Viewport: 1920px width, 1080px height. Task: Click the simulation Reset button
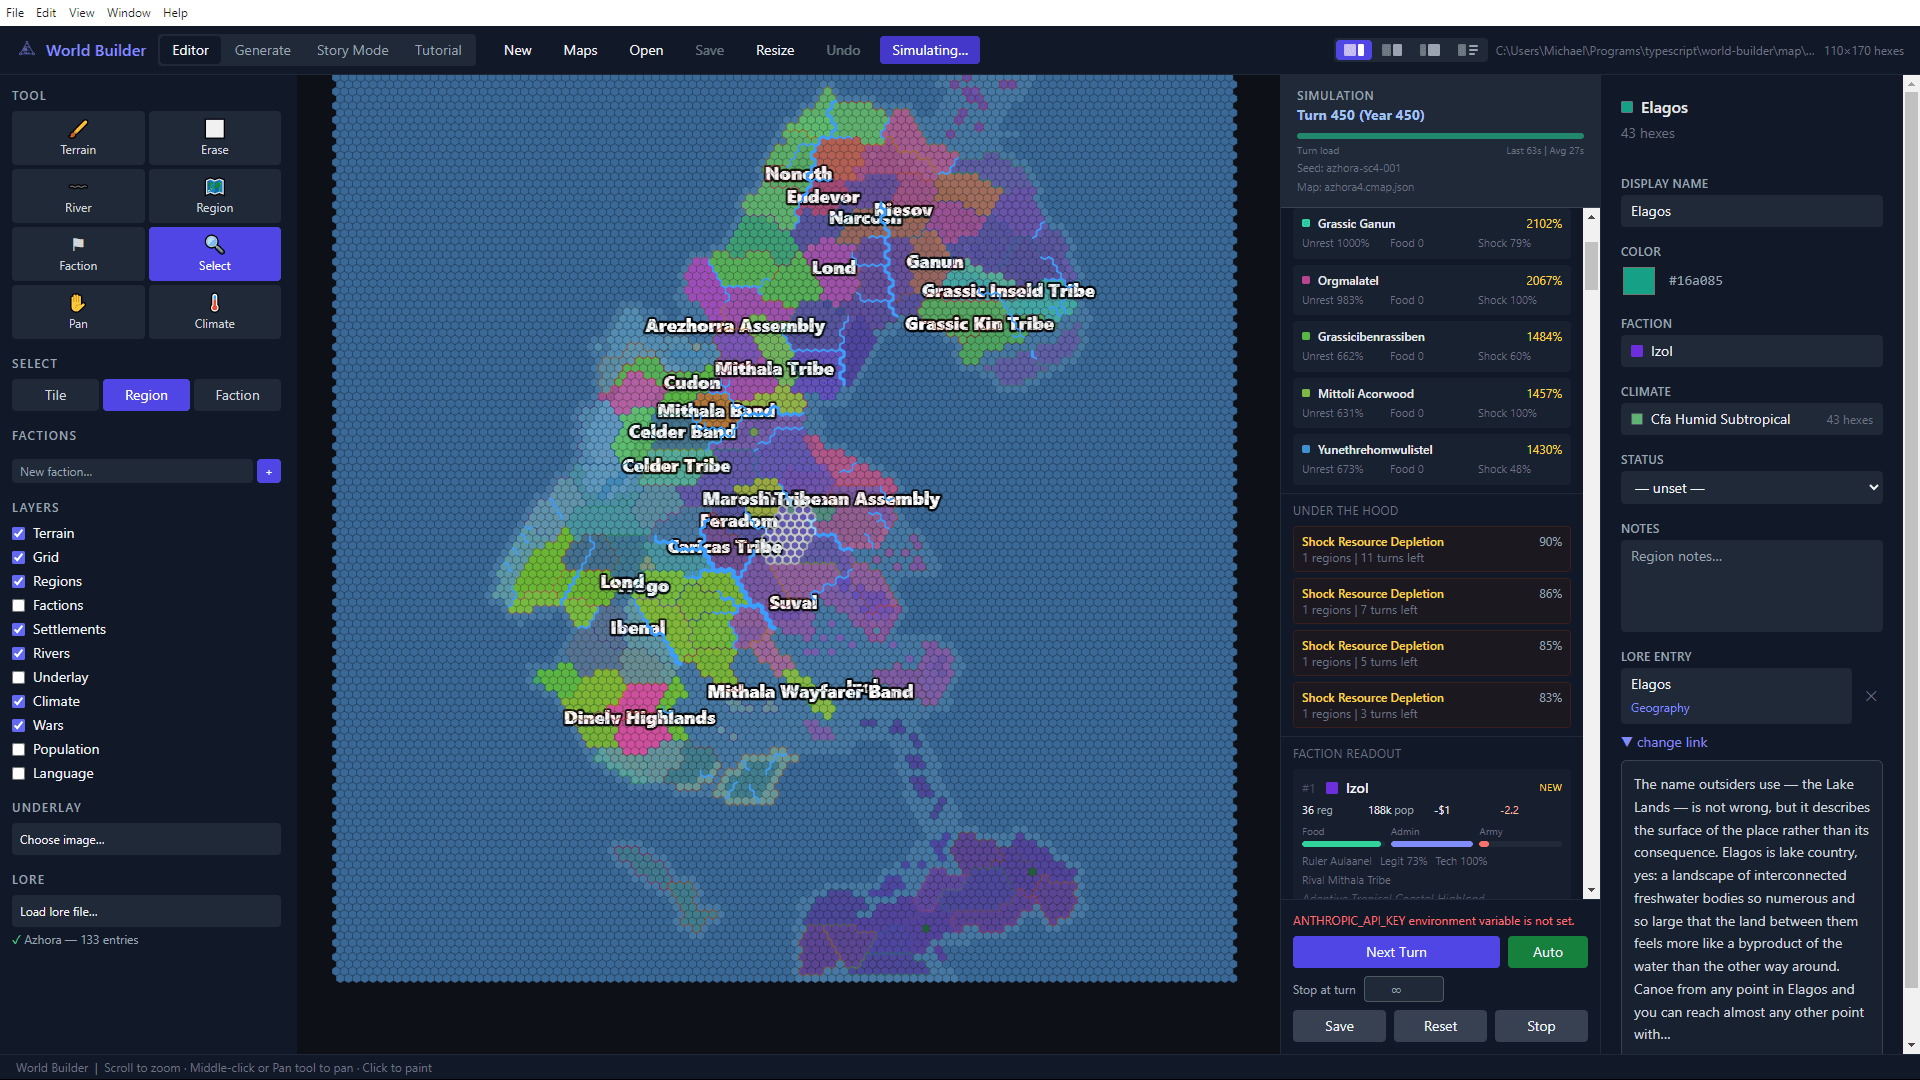(1440, 1026)
